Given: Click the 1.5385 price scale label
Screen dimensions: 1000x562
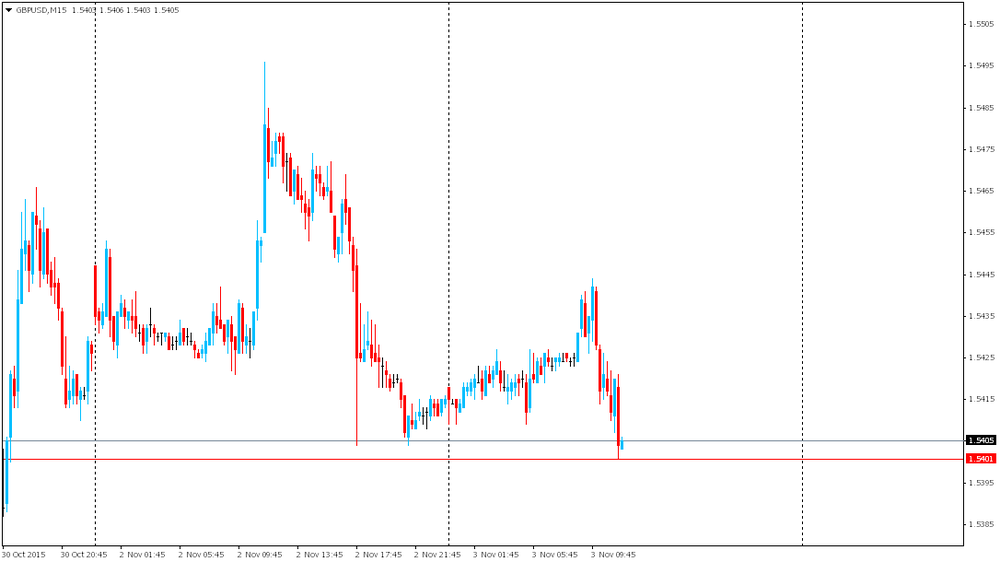Looking at the screenshot, I should [x=980, y=524].
